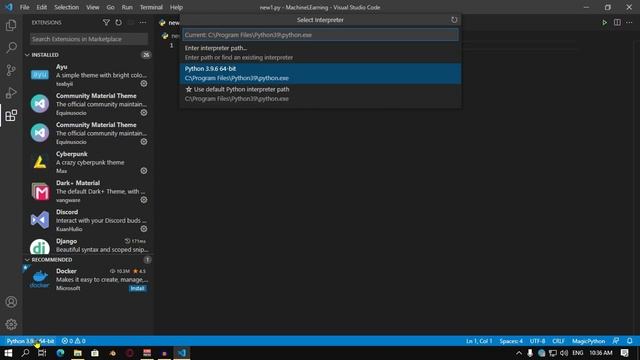
Task: Click Python 3.9 64-bit in status bar
Action: 30,341
